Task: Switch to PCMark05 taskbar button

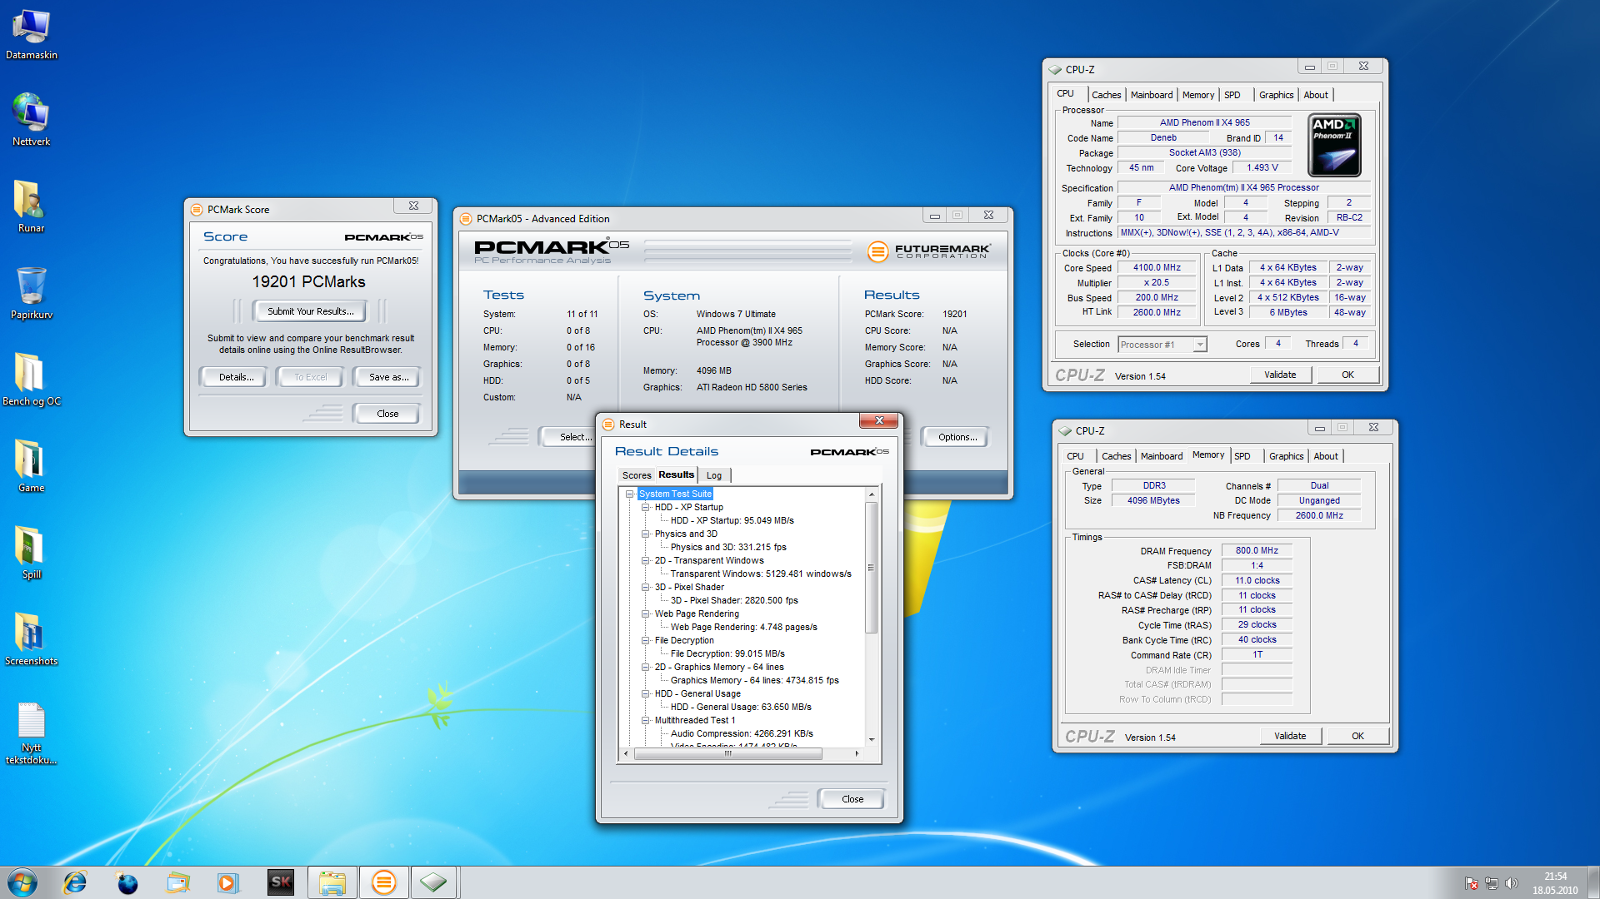Action: point(383,882)
